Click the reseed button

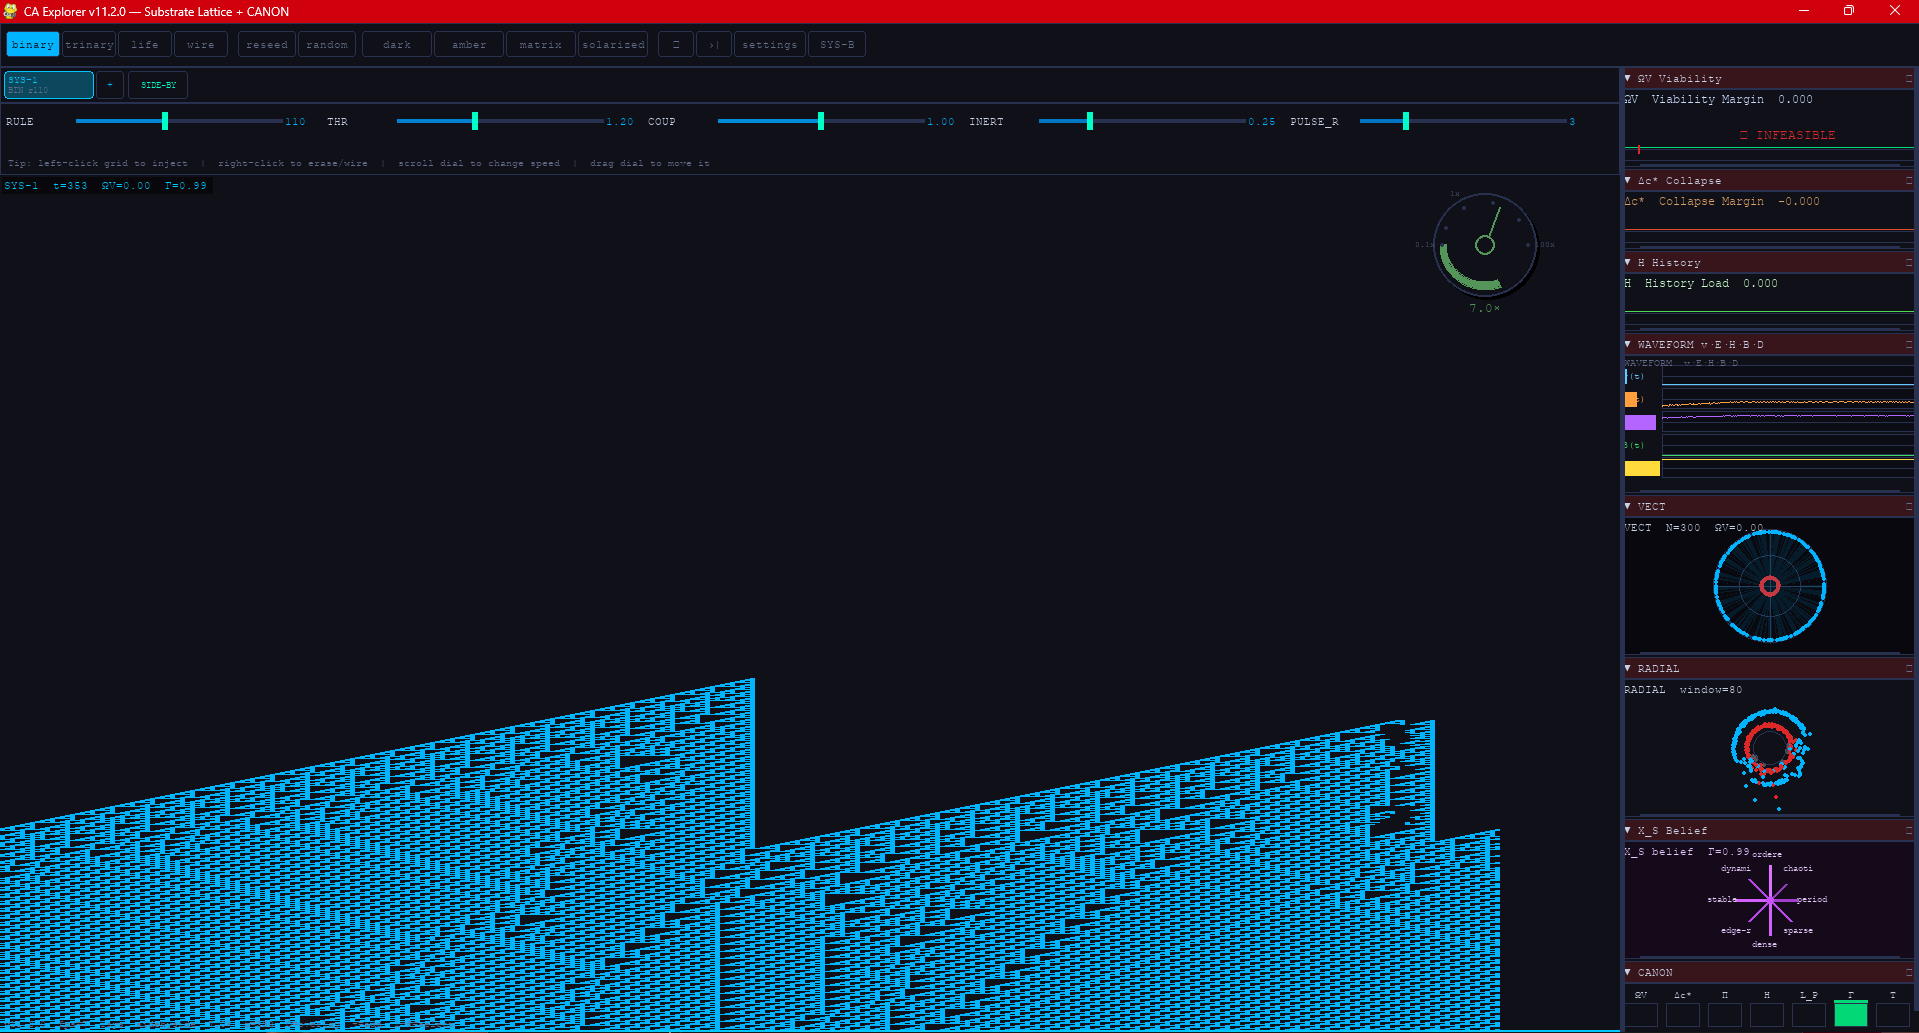[267, 45]
